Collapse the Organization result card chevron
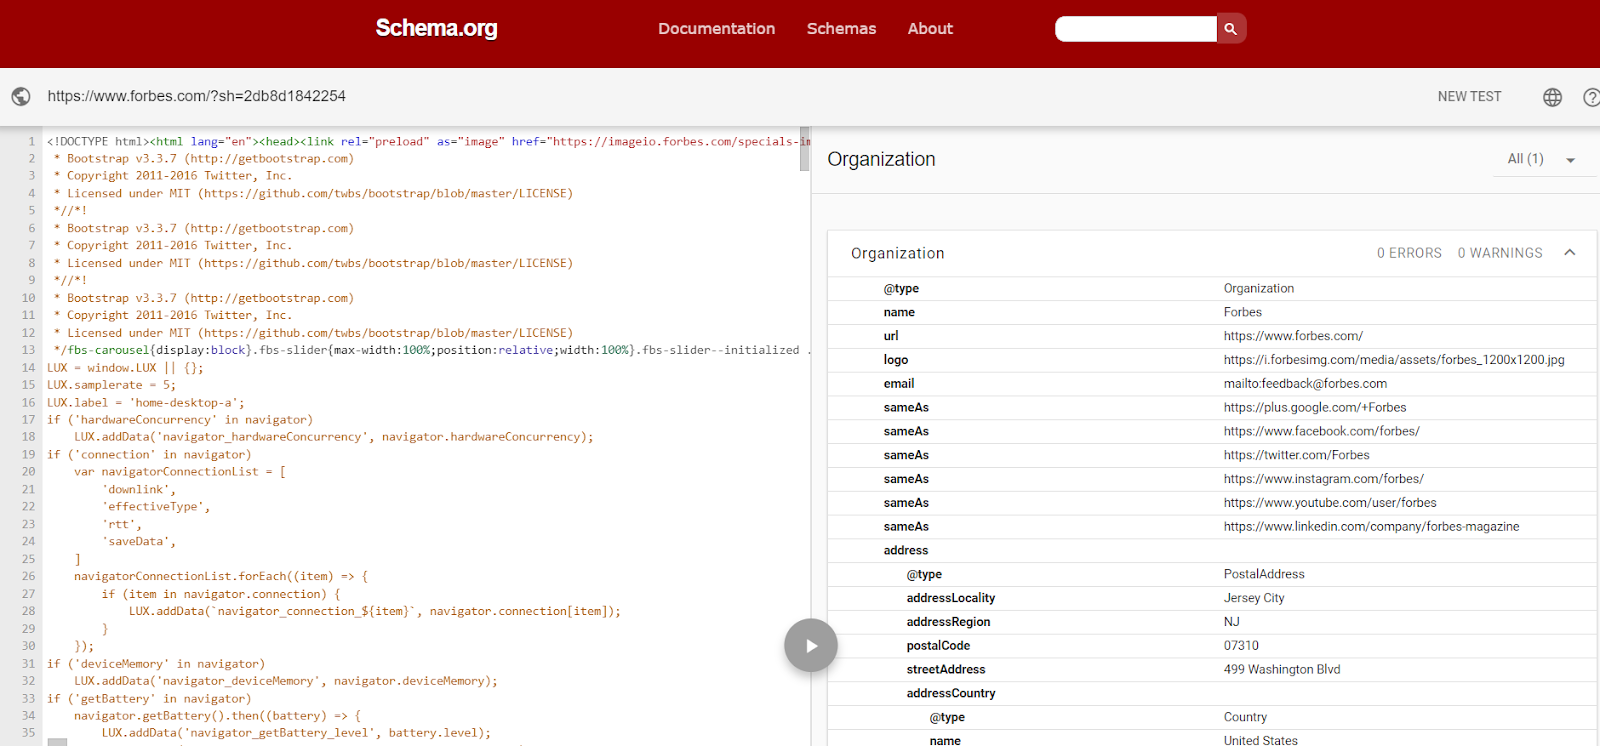This screenshot has width=1600, height=746. [x=1570, y=253]
